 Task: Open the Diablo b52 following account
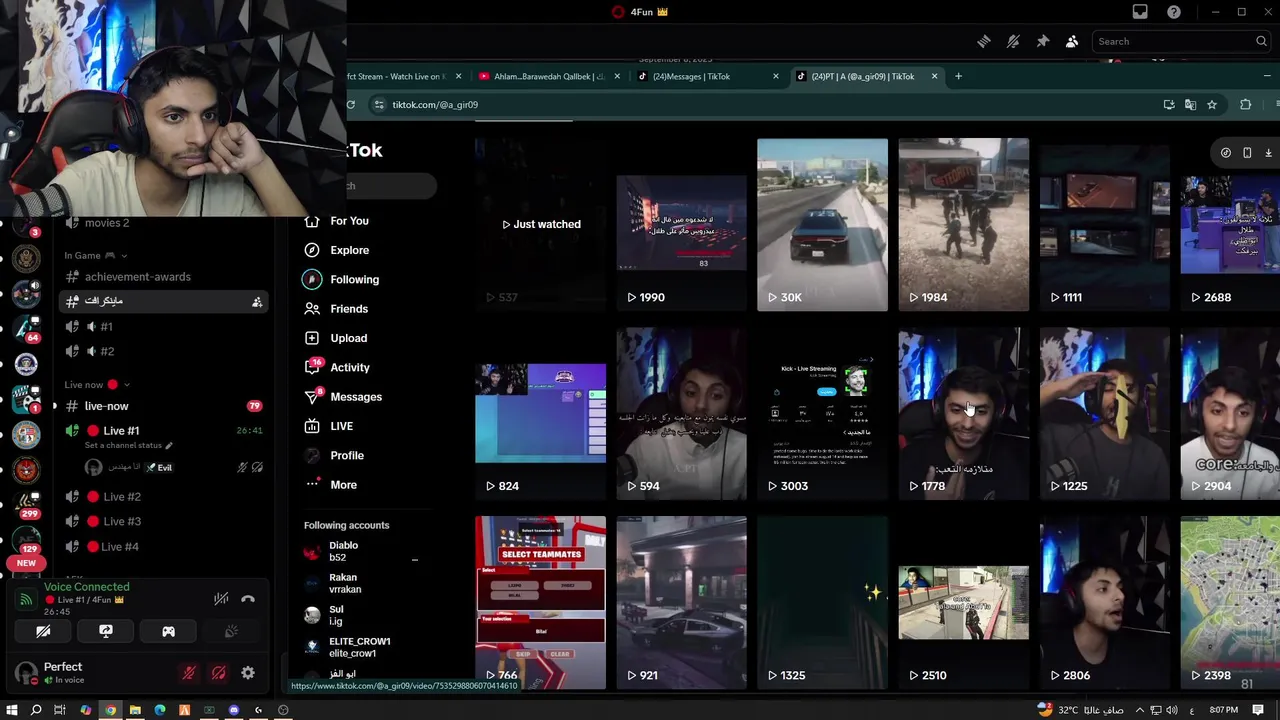pyautogui.click(x=343, y=552)
